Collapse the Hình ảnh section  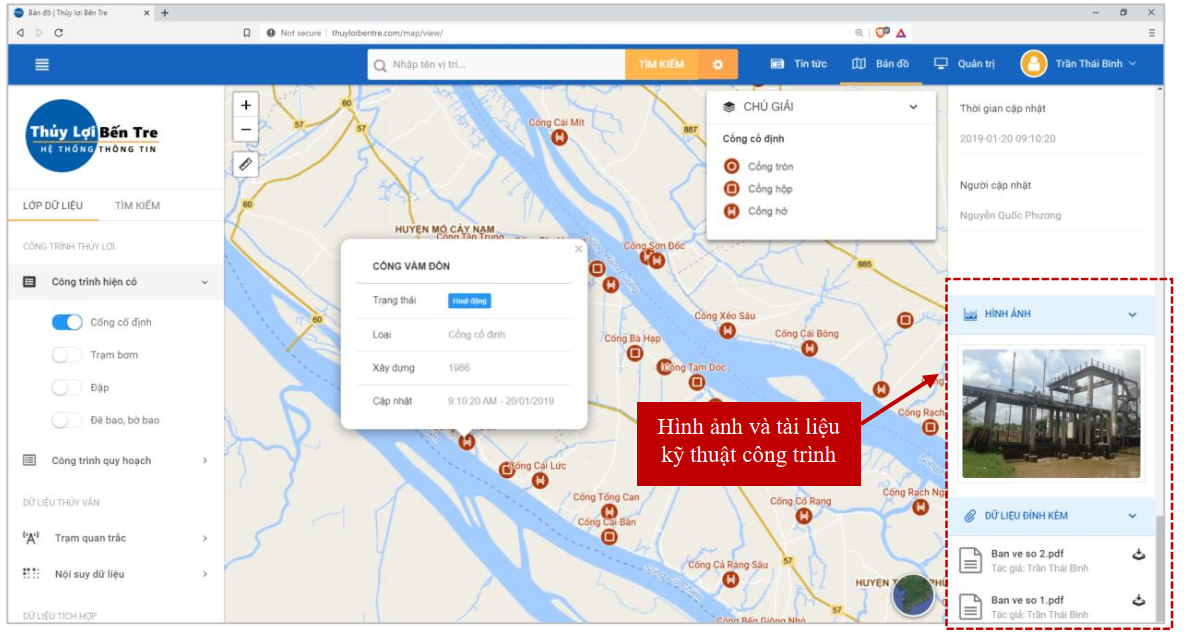tap(1132, 315)
